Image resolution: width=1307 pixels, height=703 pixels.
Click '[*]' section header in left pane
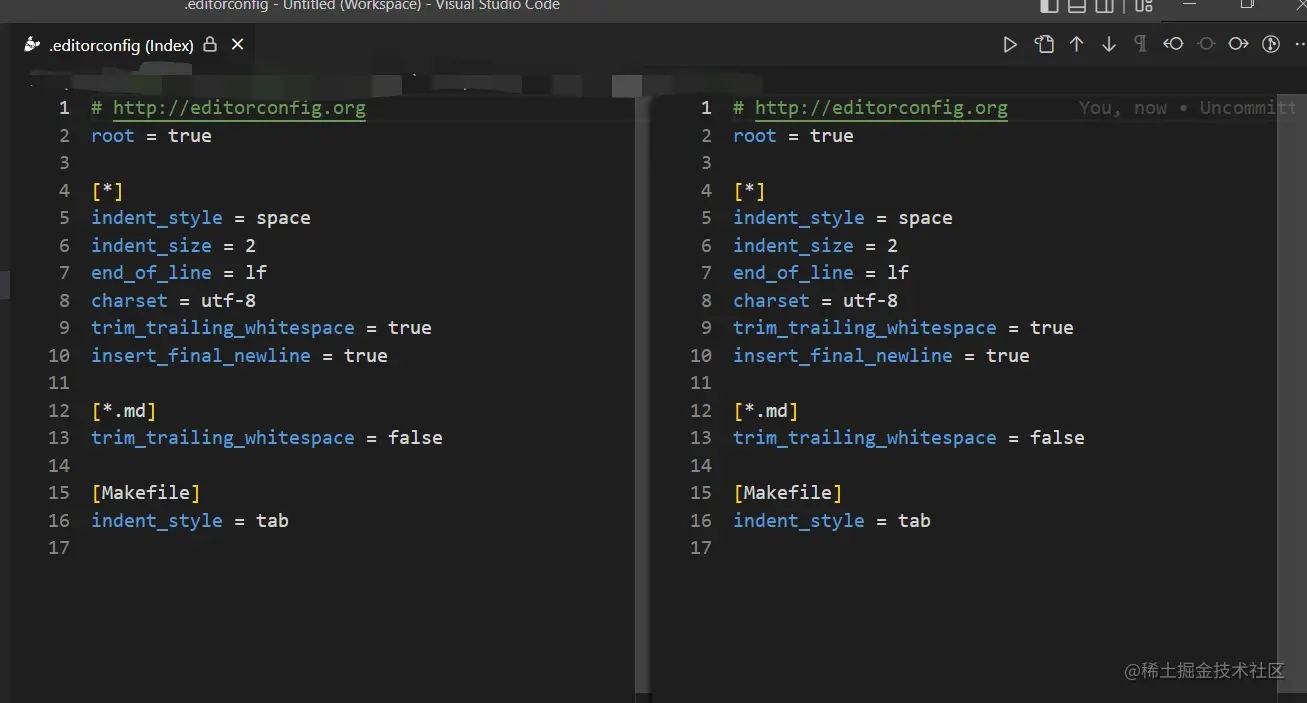point(107,191)
